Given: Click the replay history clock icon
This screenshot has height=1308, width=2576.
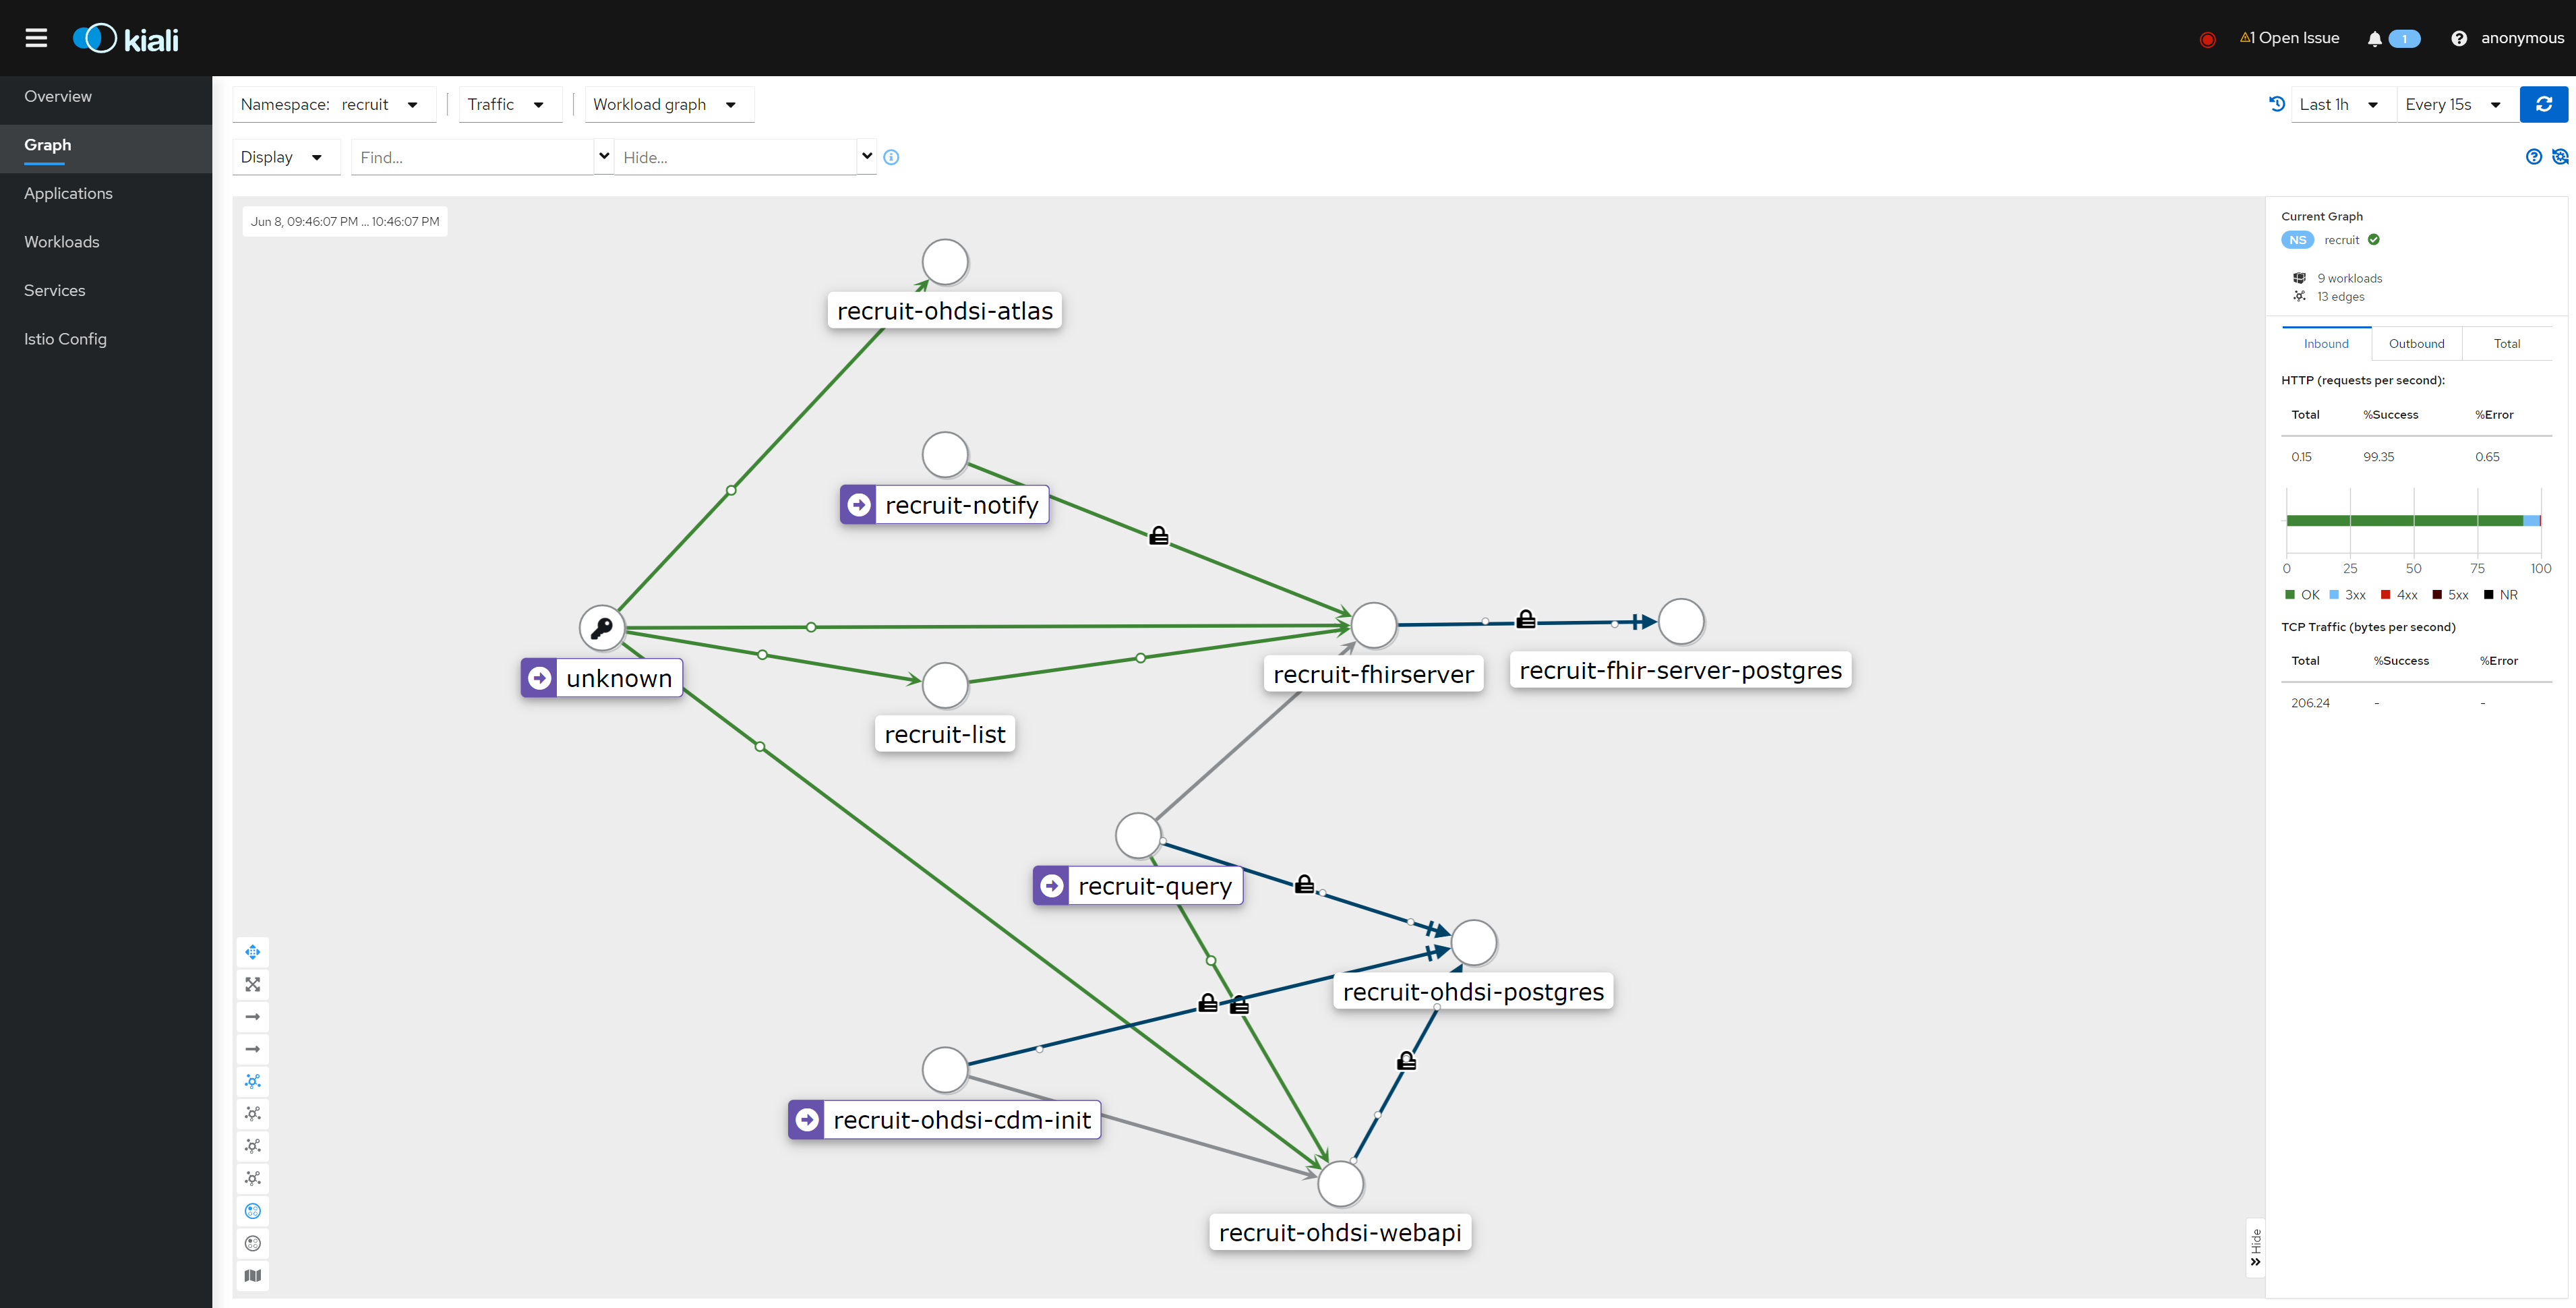Looking at the screenshot, I should (2277, 104).
